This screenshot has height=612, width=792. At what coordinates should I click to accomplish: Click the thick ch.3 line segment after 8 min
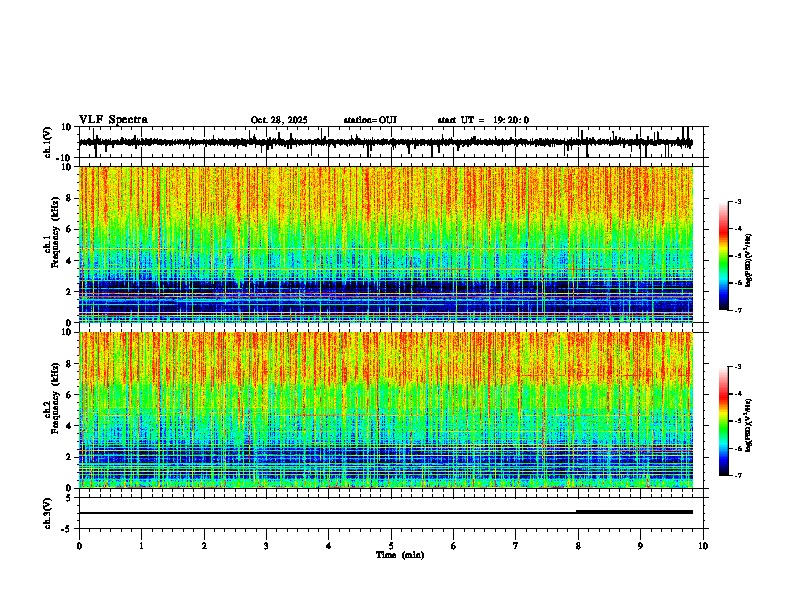click(634, 512)
